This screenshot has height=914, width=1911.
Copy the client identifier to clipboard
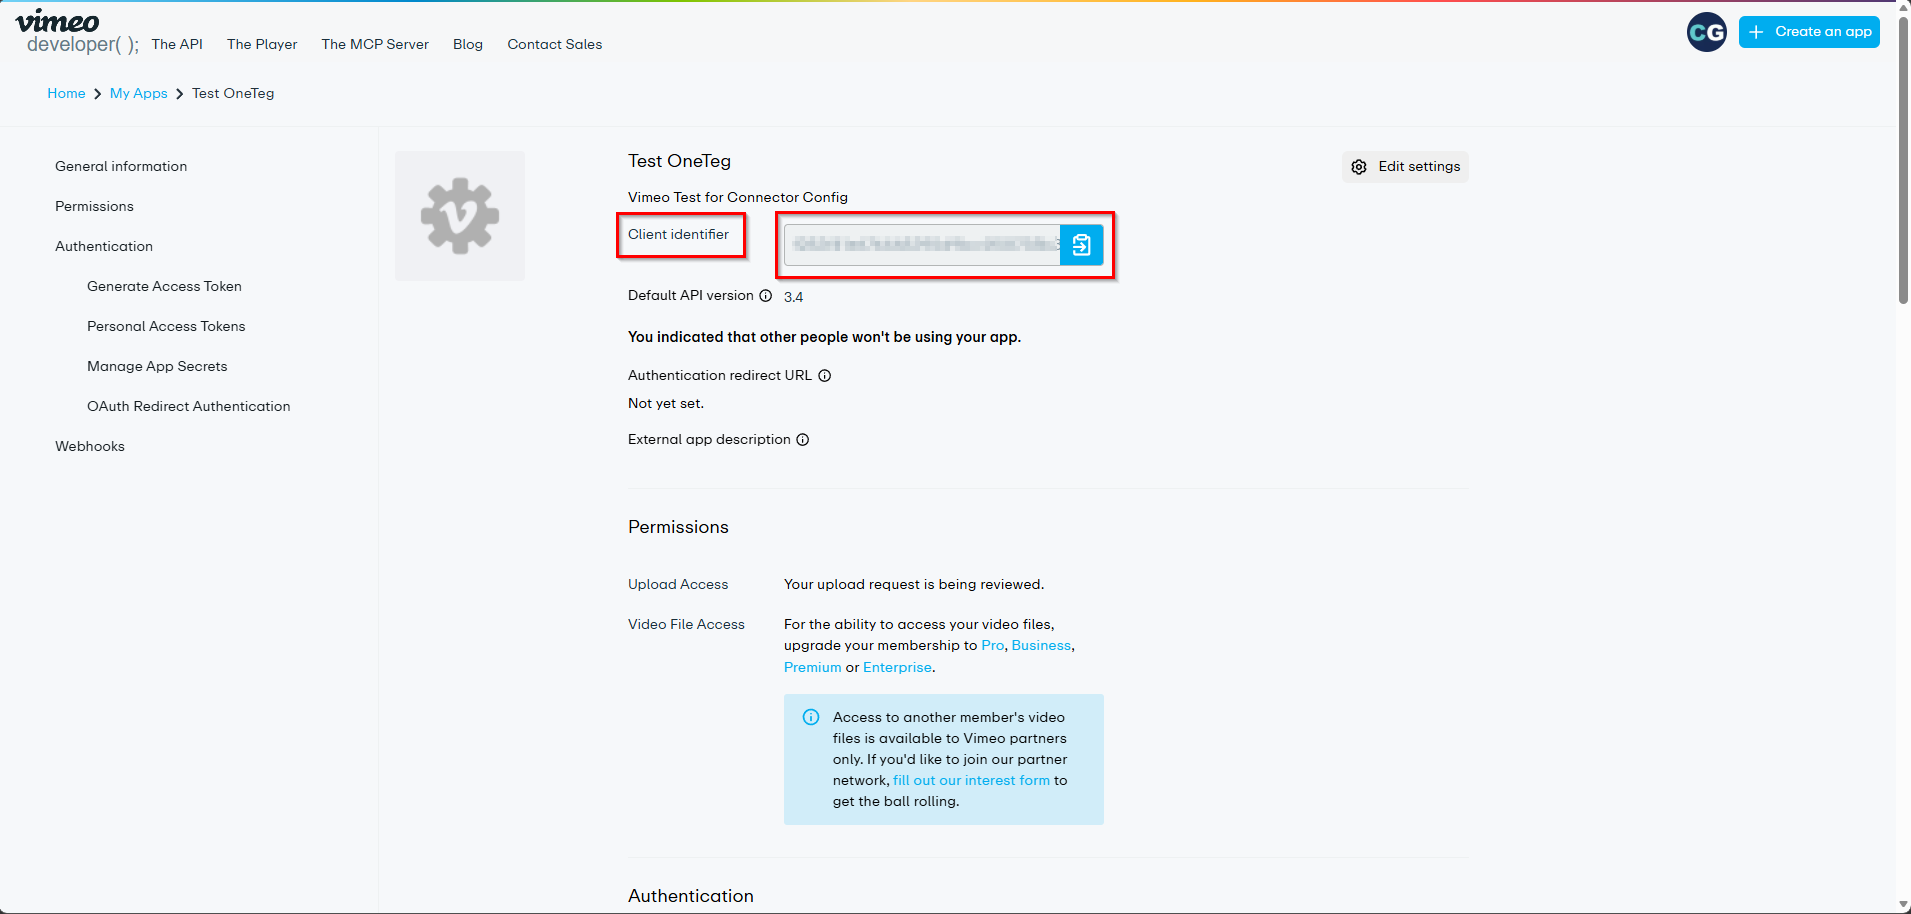tap(1081, 245)
